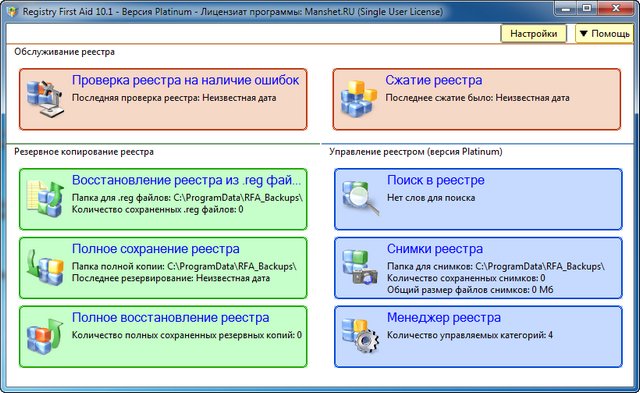The image size is (640, 393).
Task: Click text Последнее резервирование: Неизвестная дата
Action: pyautogui.click(x=171, y=278)
